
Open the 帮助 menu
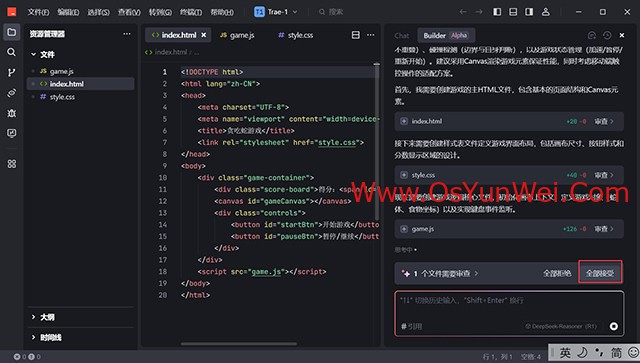[222, 12]
